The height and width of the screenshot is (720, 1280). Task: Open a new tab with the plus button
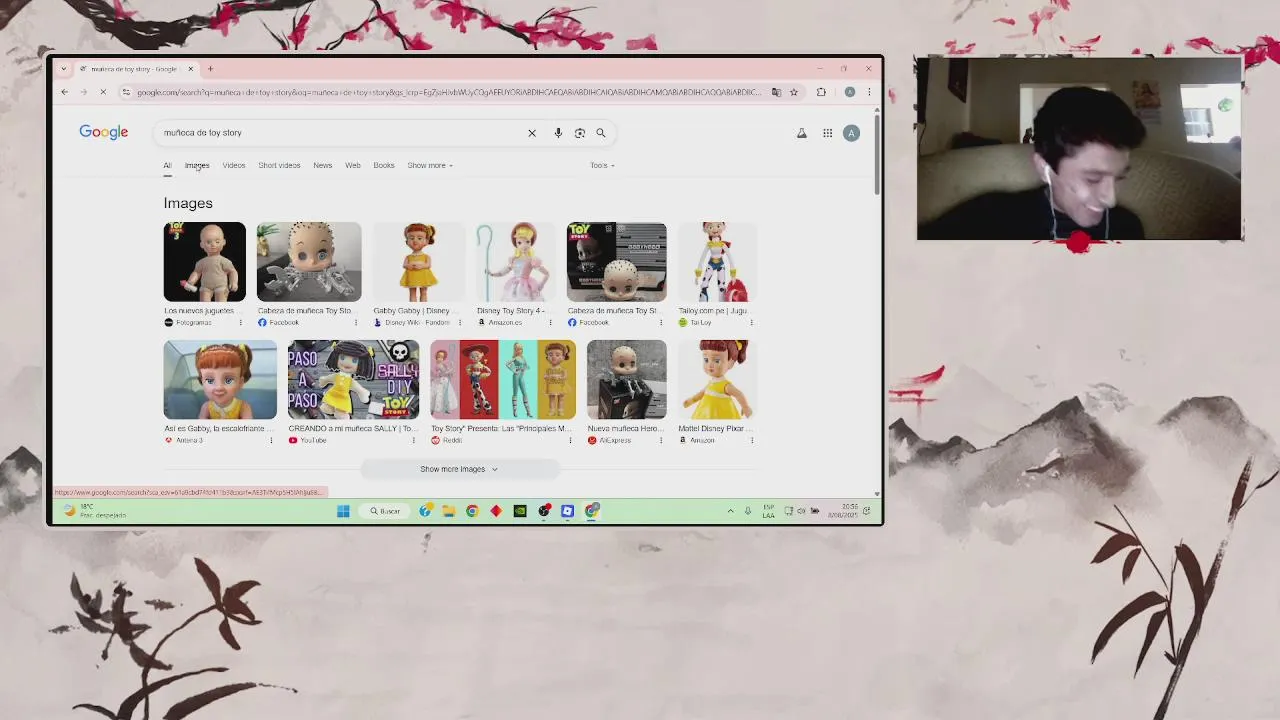[x=210, y=69]
